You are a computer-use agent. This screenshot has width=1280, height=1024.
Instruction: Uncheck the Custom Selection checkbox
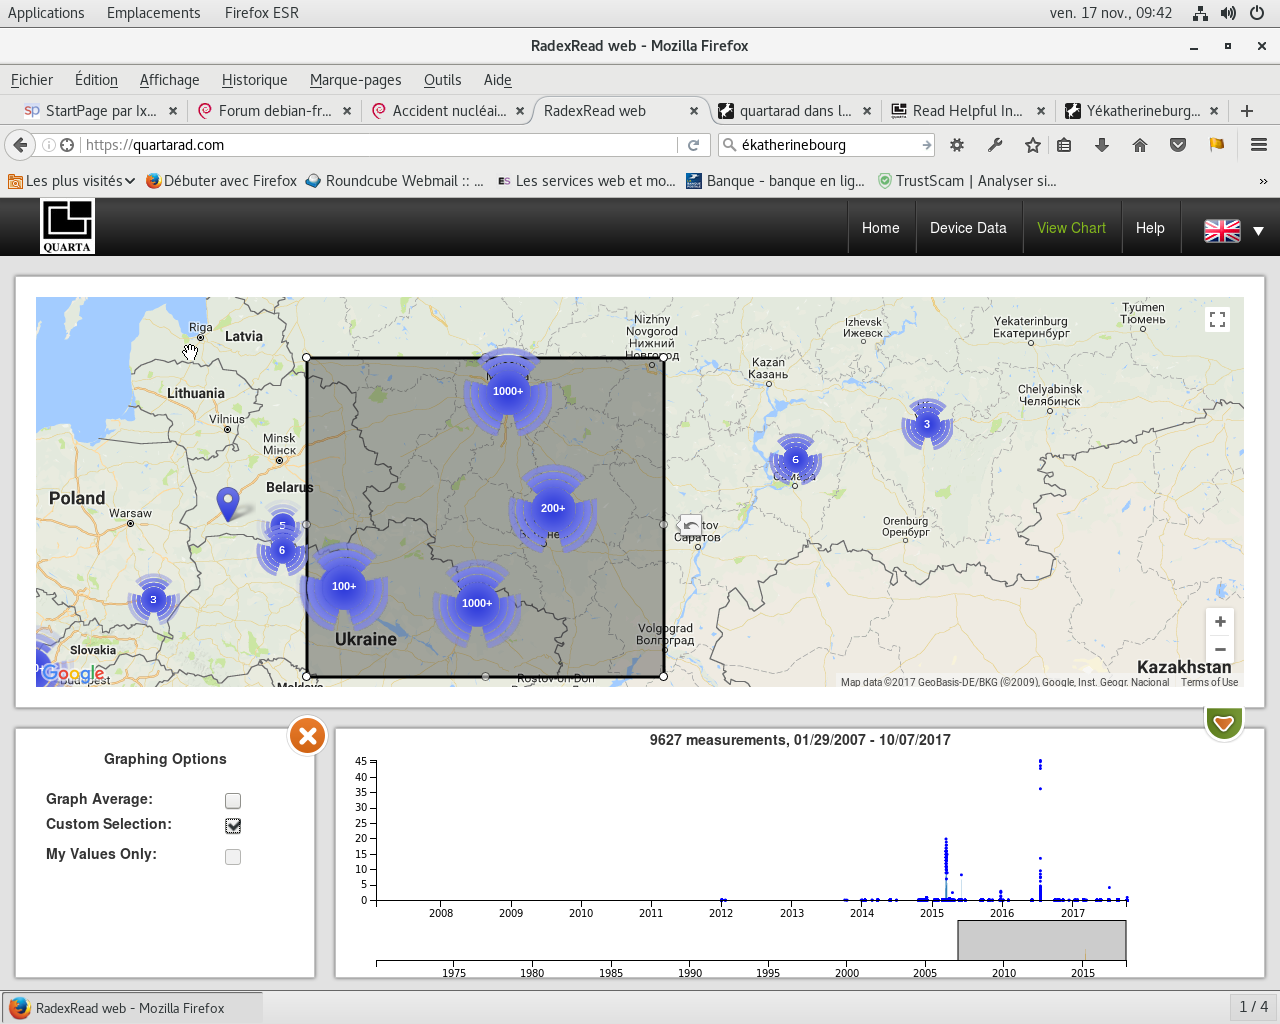[233, 826]
